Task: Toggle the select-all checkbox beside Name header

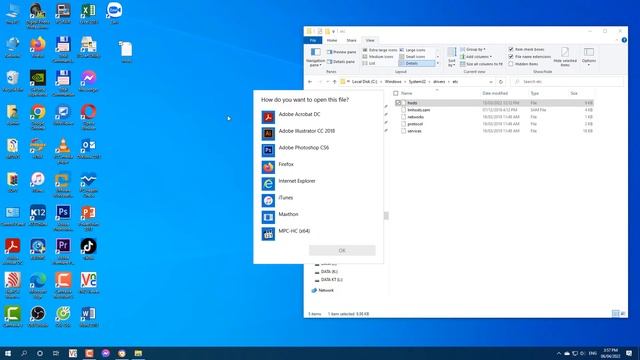Action: (x=396, y=93)
